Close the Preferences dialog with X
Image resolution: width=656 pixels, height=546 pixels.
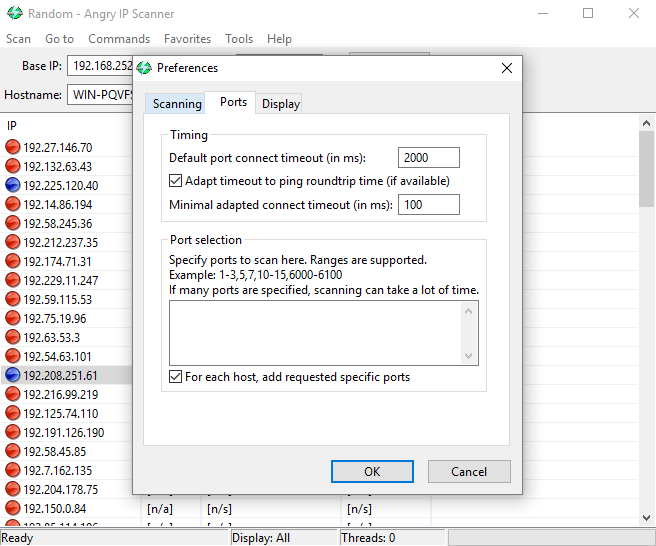[507, 68]
